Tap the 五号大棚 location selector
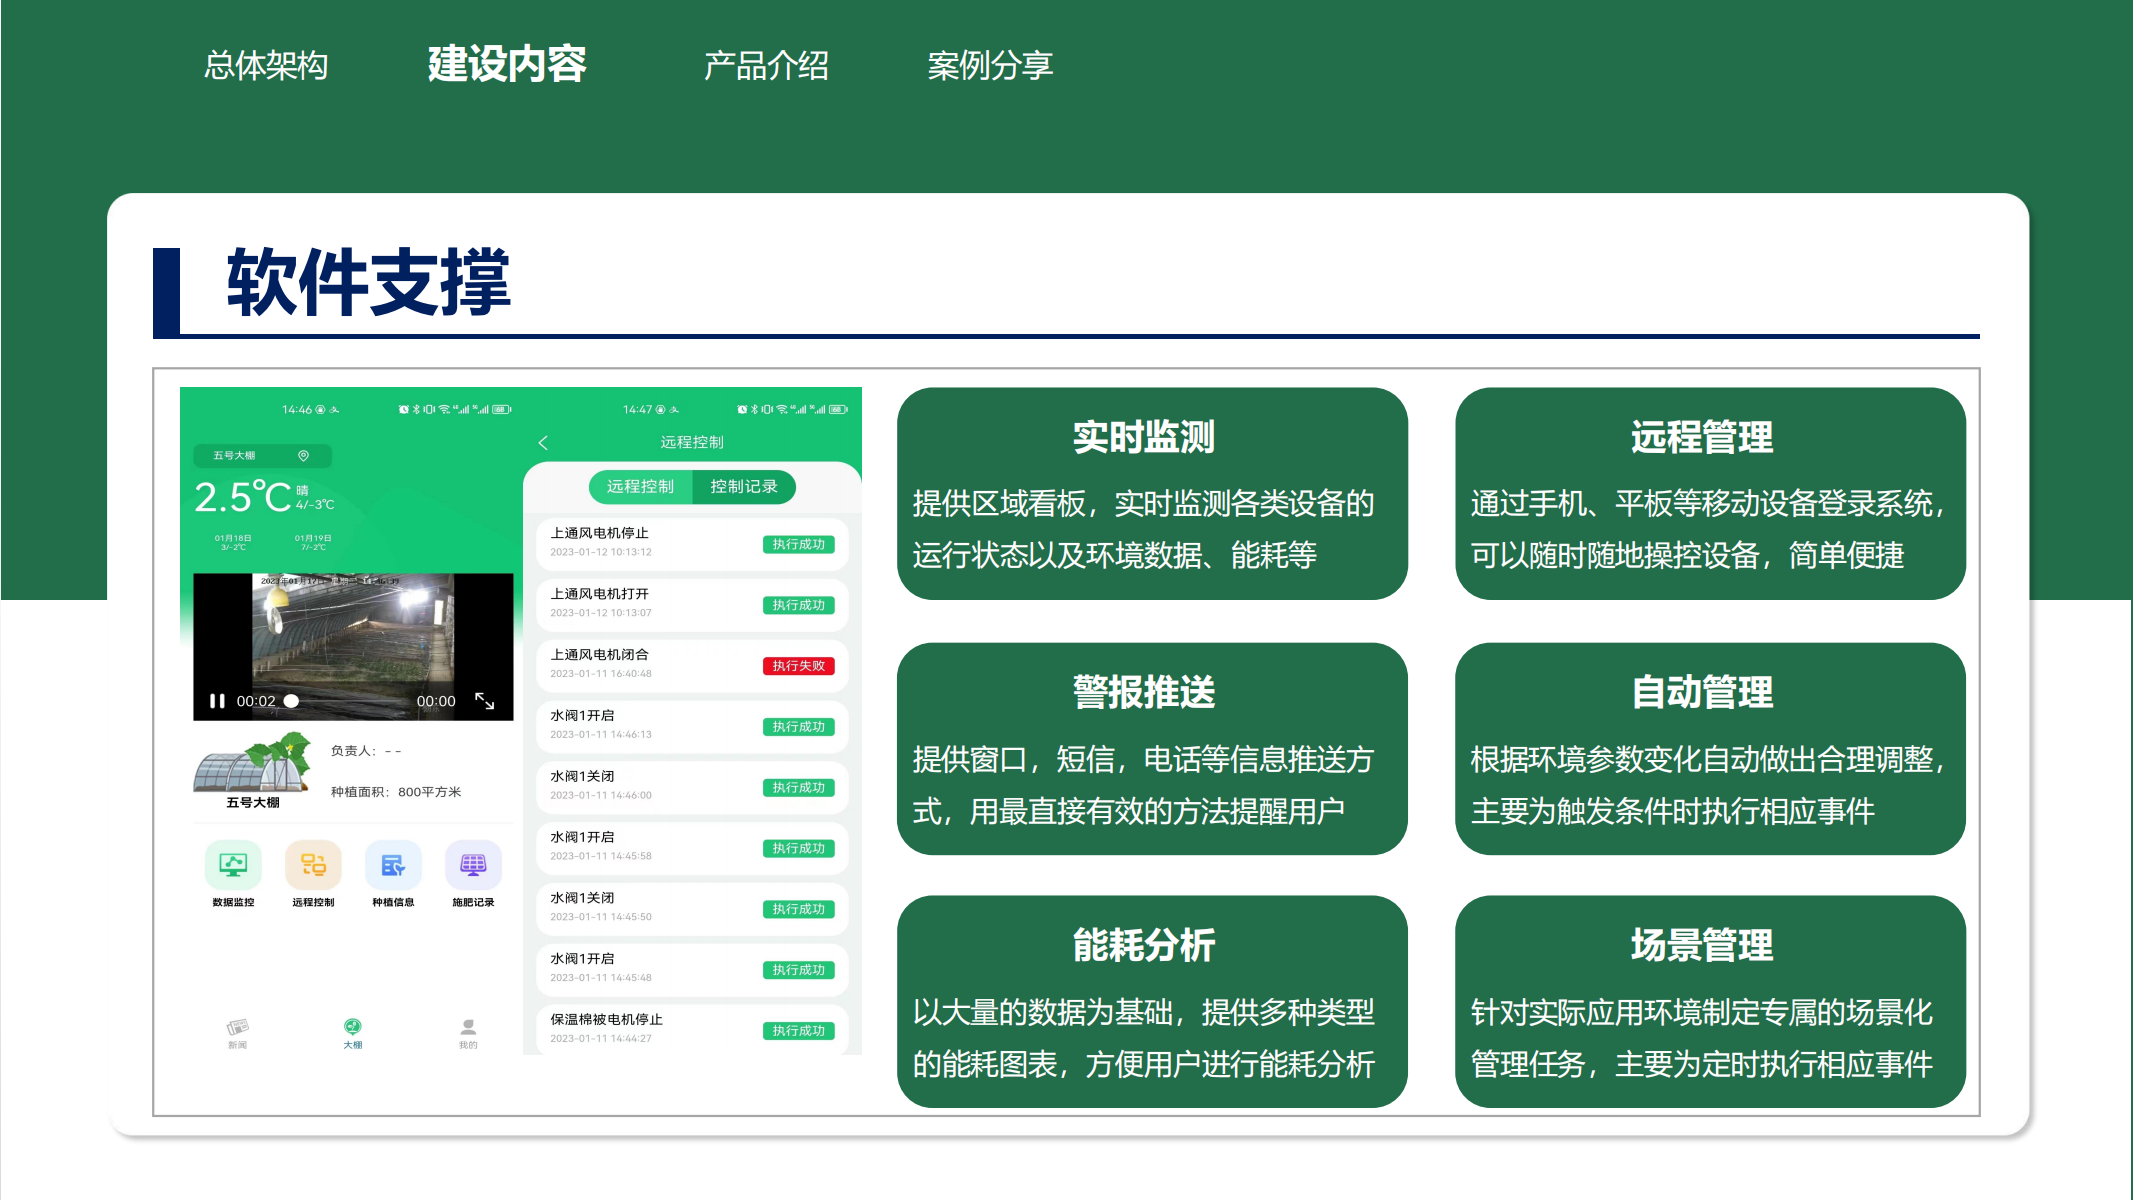This screenshot has width=2133, height=1200. [261, 456]
